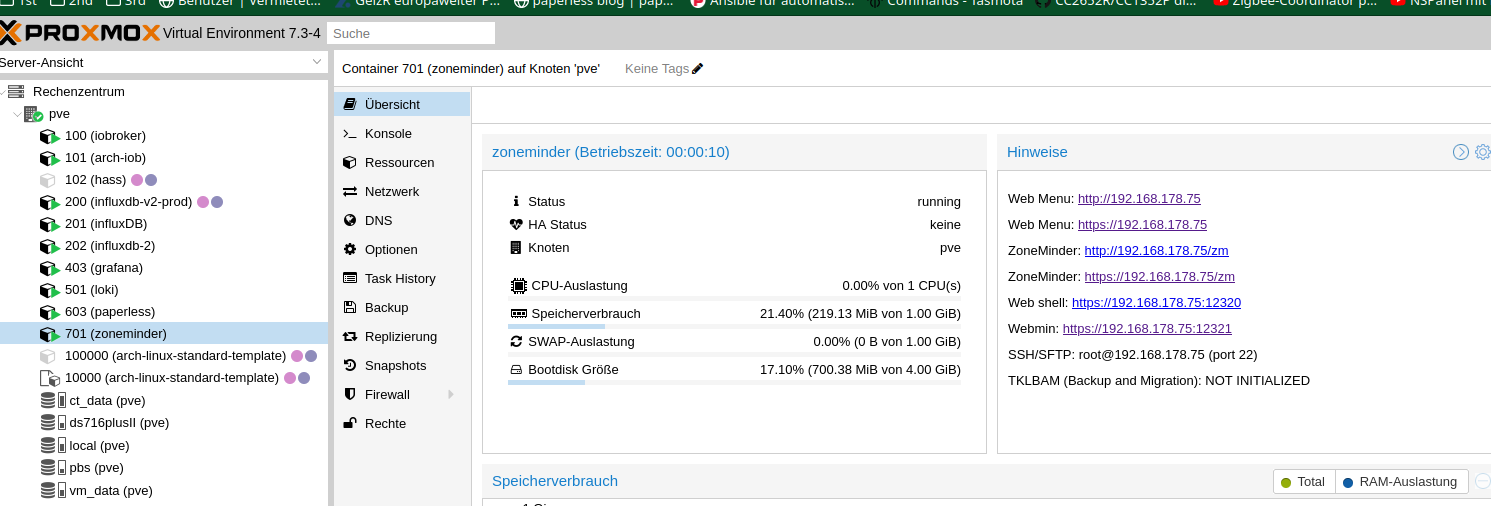The height and width of the screenshot is (506, 1491).
Task: Select the local (pve) storage
Action: (x=100, y=445)
